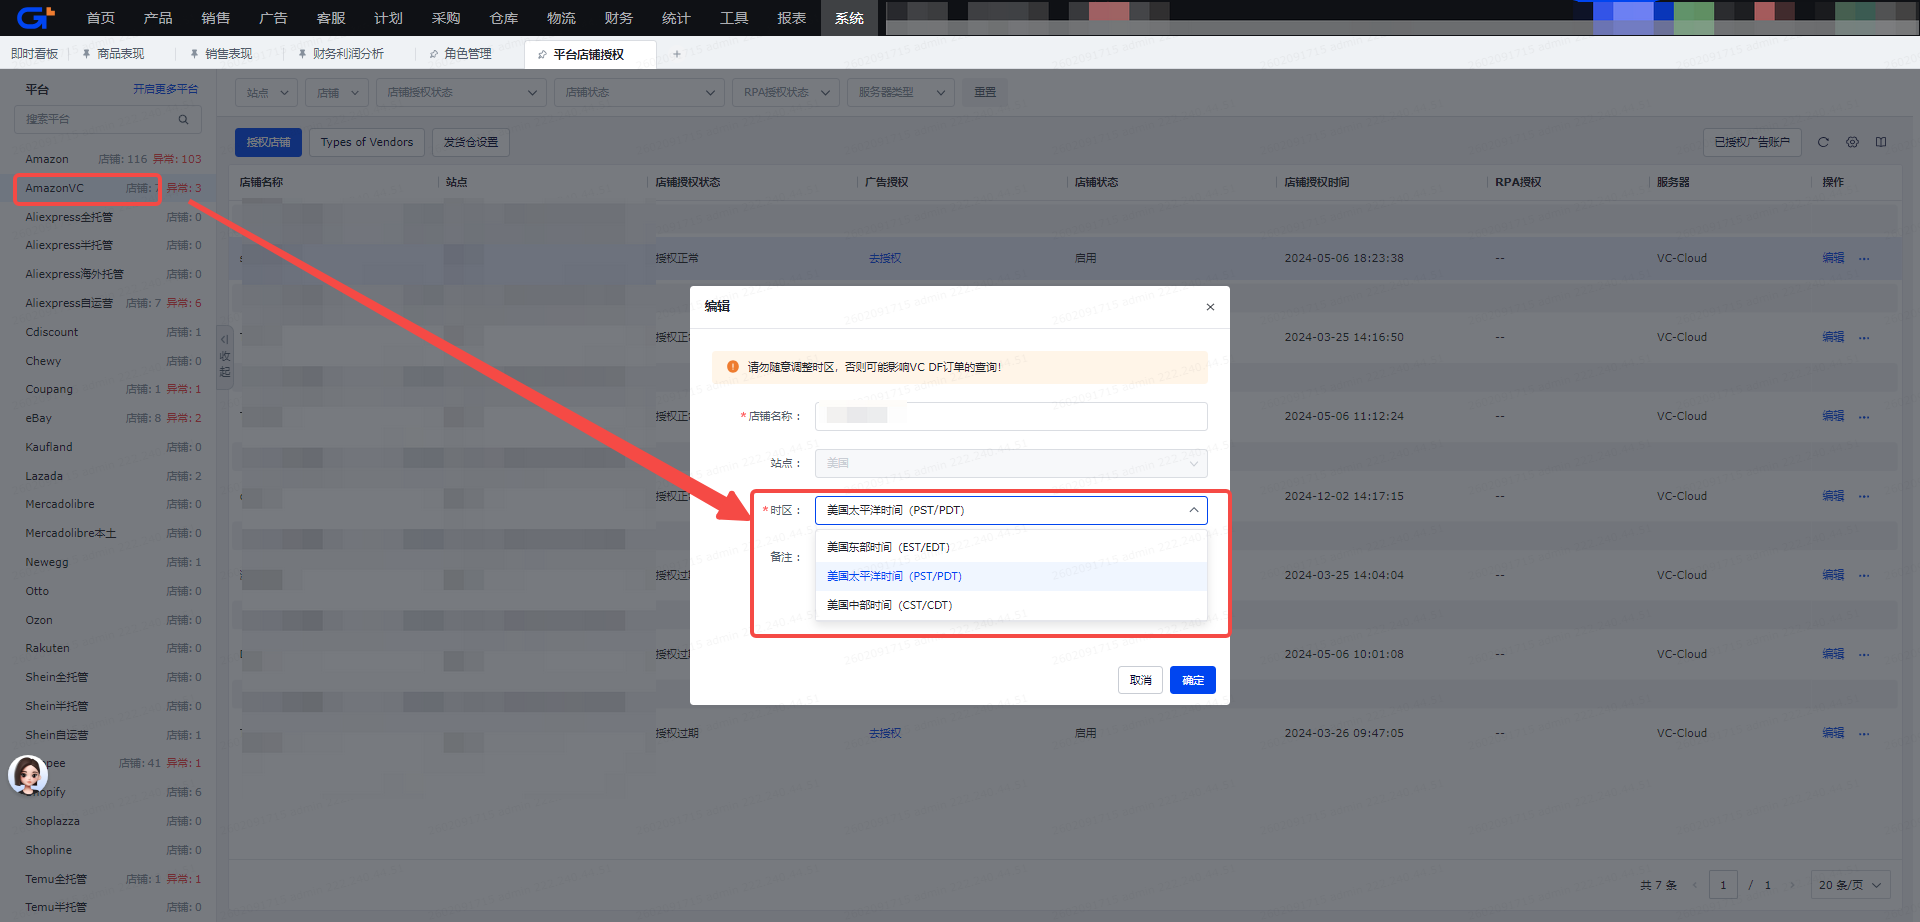
Task: Open the 20 条/页 page size dropdown
Action: pos(1850,885)
